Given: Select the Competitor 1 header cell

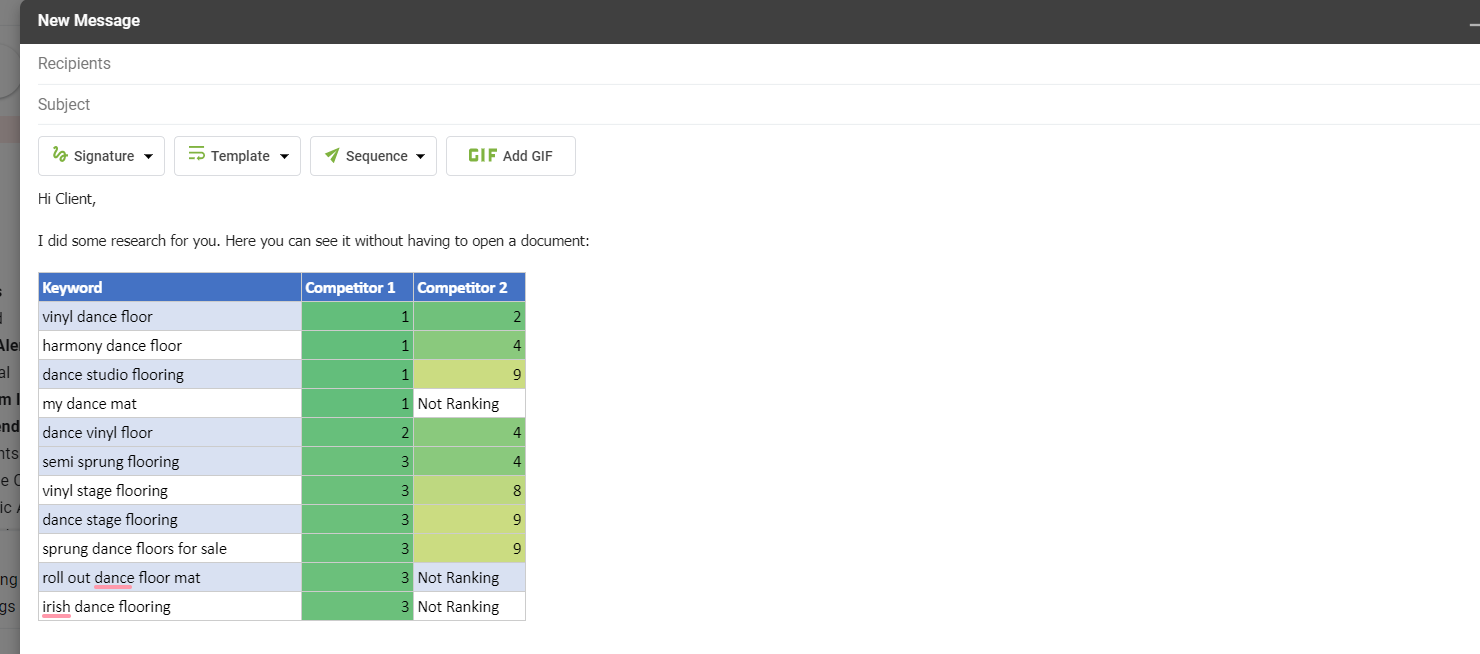Looking at the screenshot, I should (357, 288).
